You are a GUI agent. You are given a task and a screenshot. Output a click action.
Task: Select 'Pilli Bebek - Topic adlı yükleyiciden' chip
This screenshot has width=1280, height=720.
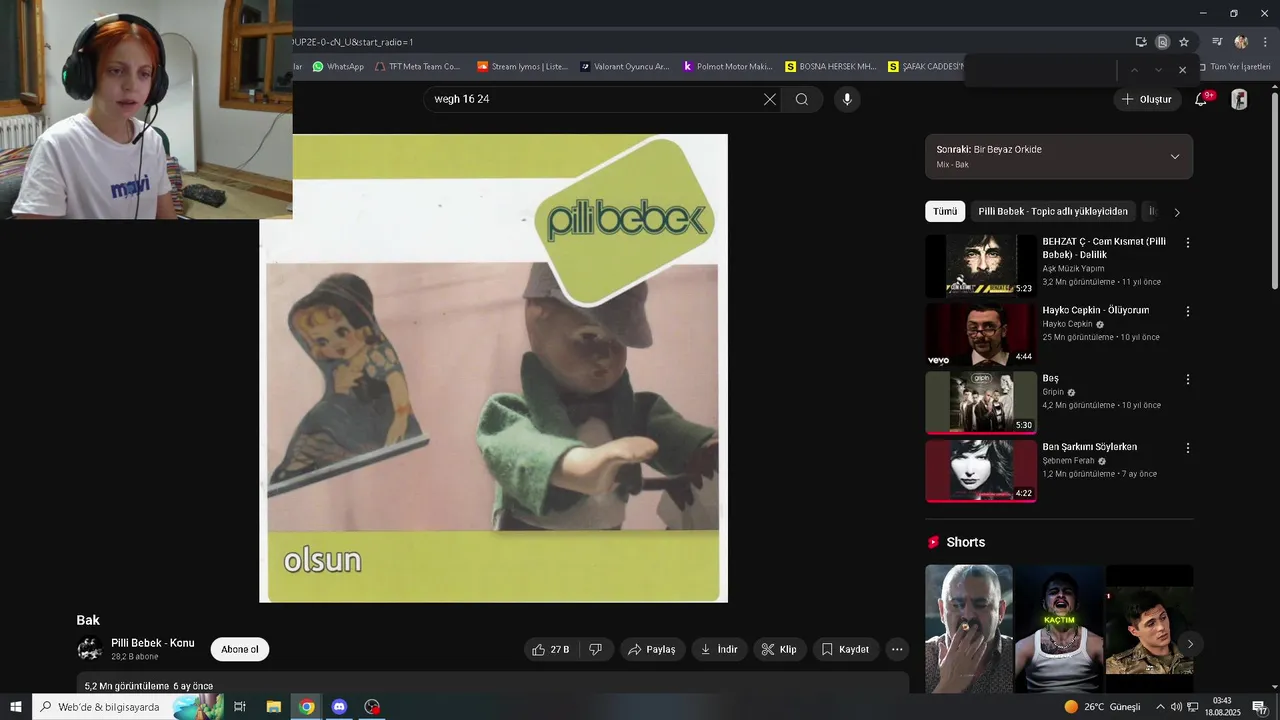1053,211
